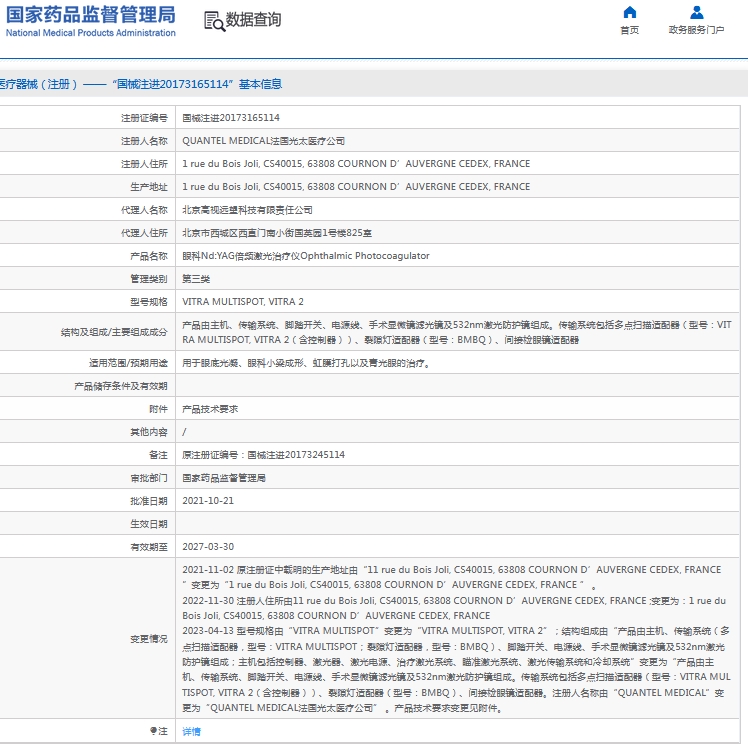Click the 型号规格 field label
This screenshot has width=748, height=749.
tap(149, 302)
